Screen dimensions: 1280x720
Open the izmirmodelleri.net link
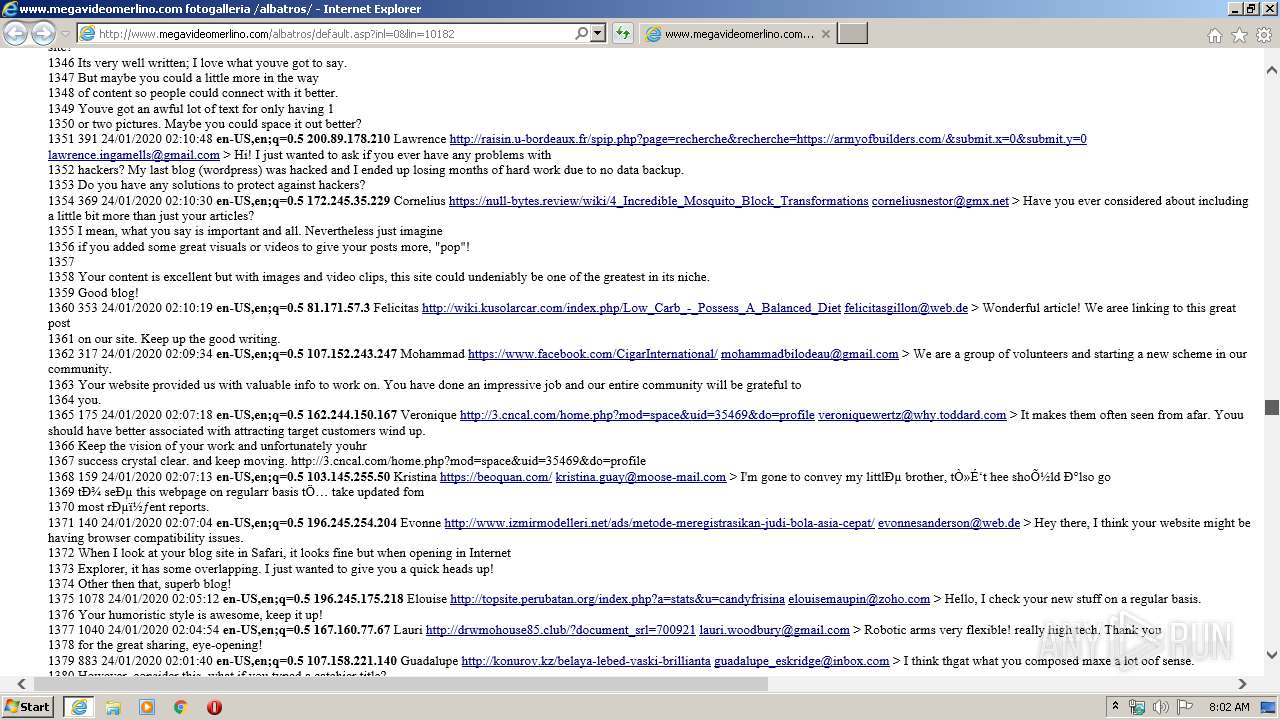pyautogui.click(x=659, y=523)
